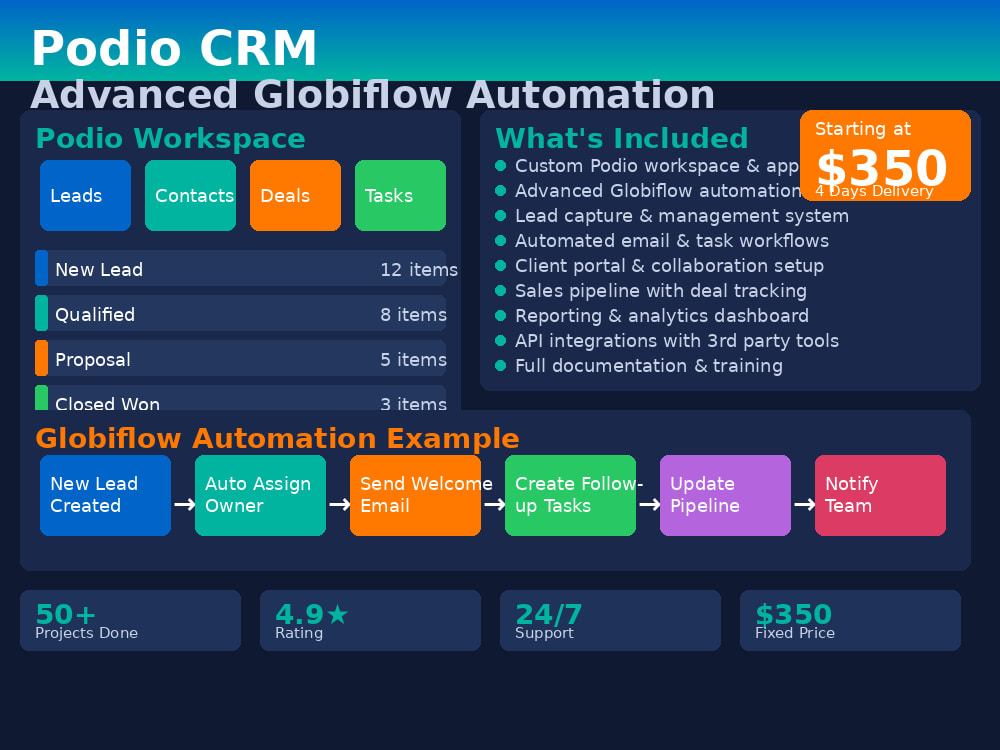The height and width of the screenshot is (750, 1000).
Task: Open the Leads app tile
Action: point(85,195)
